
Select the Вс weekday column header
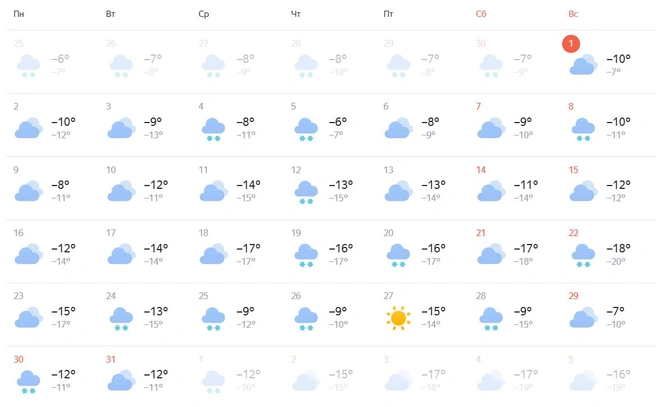click(x=573, y=14)
